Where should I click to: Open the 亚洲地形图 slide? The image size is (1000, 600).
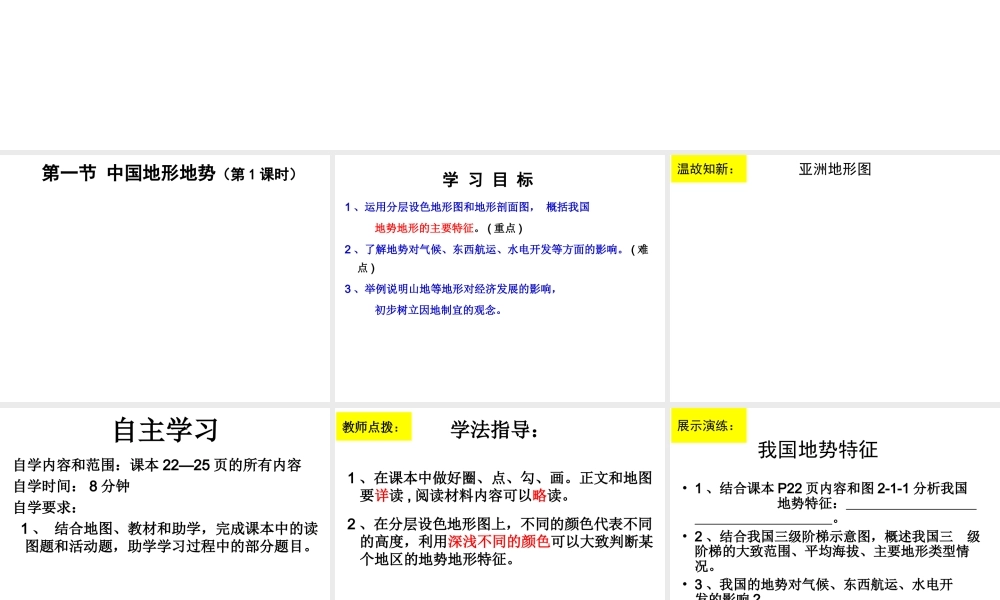click(x=835, y=278)
